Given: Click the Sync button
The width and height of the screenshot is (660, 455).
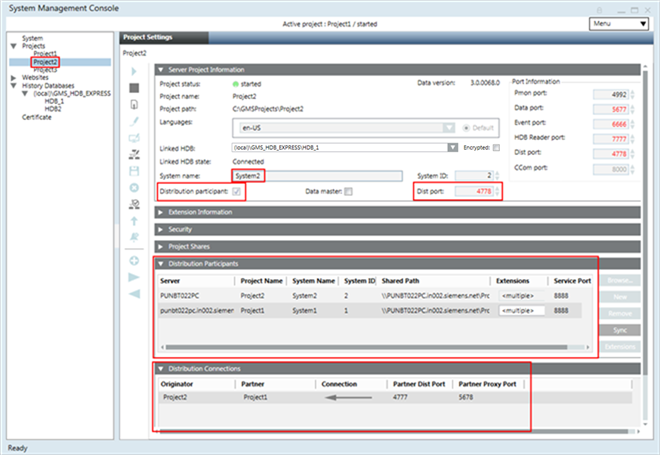Looking at the screenshot, I should click(x=619, y=328).
